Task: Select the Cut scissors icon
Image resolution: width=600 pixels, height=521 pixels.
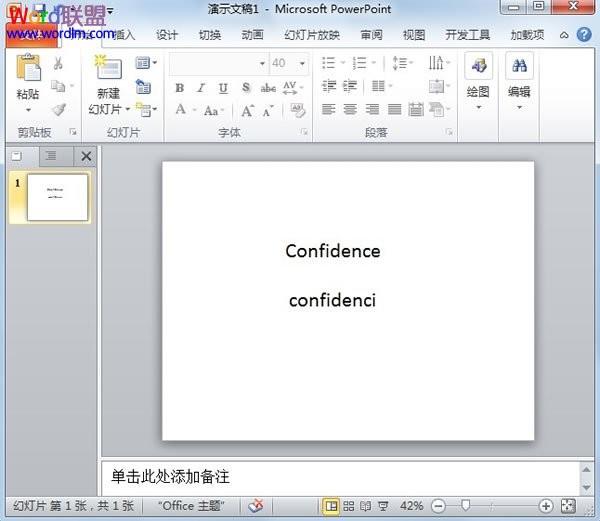Action: (x=58, y=63)
